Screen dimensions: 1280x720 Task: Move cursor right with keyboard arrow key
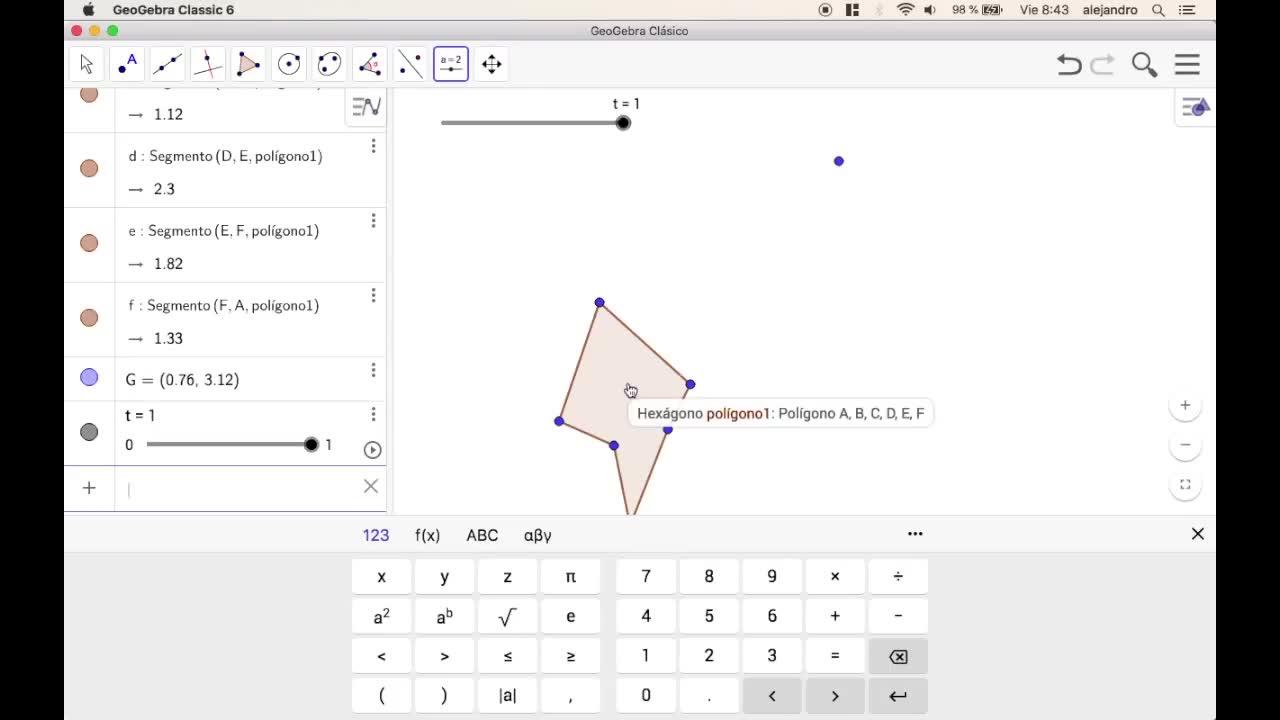(x=835, y=696)
